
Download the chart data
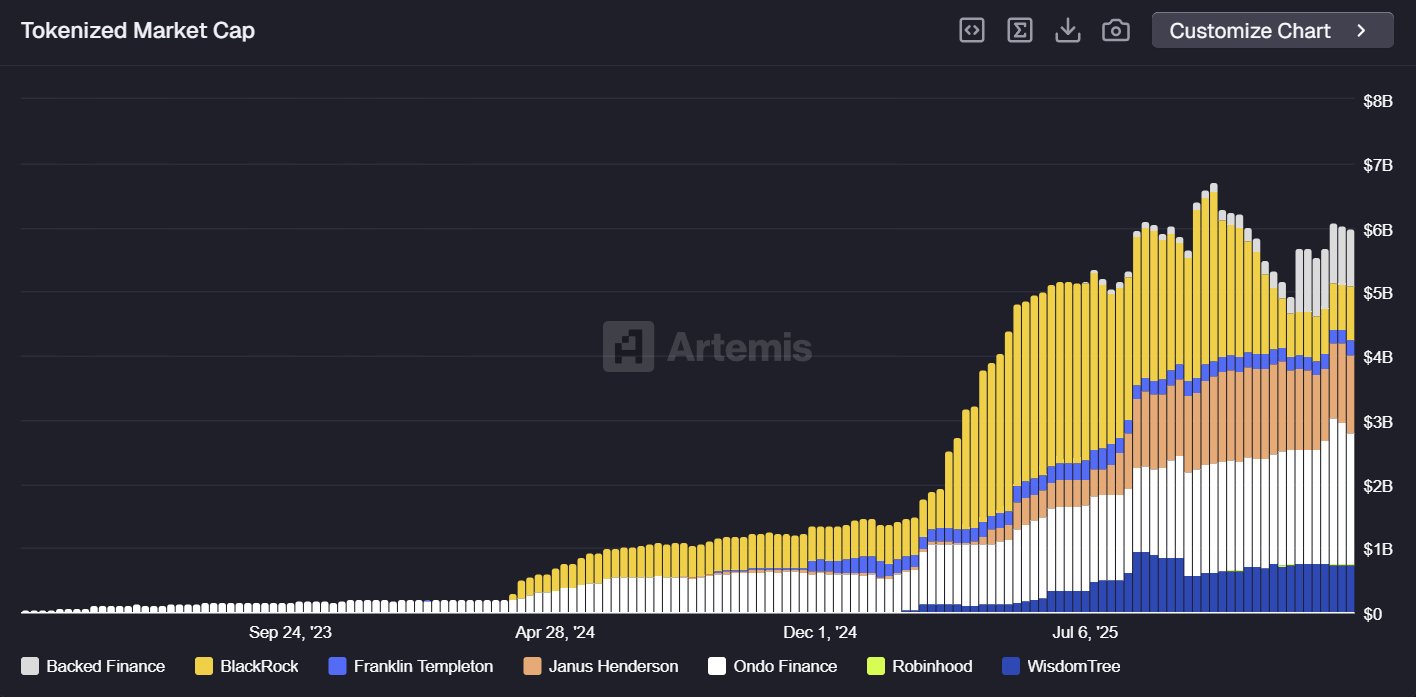point(1068,30)
